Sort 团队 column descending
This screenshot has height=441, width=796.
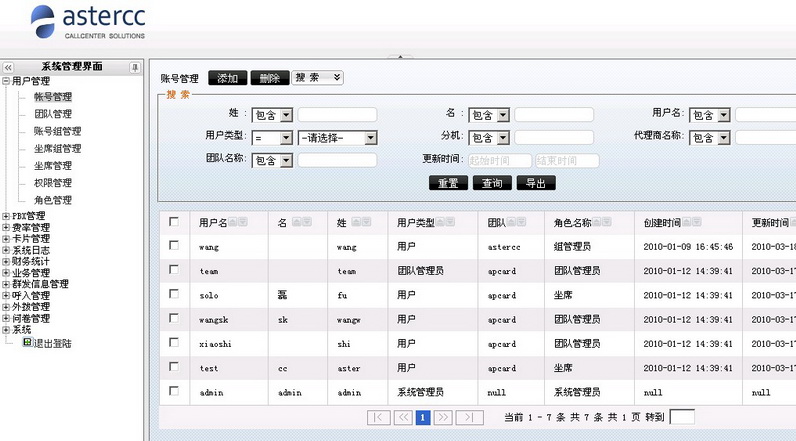521,222
